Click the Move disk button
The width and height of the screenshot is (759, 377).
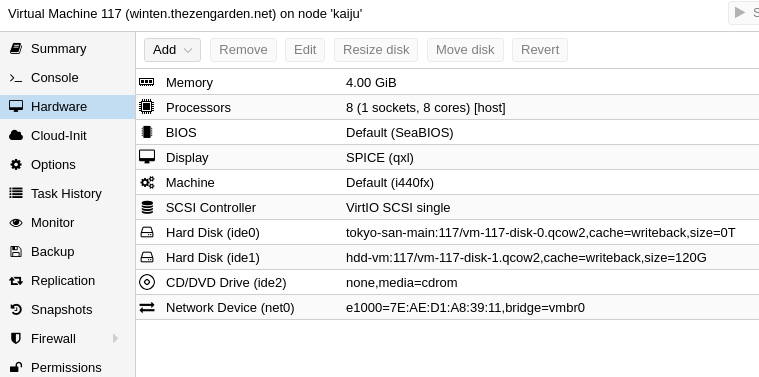465,50
